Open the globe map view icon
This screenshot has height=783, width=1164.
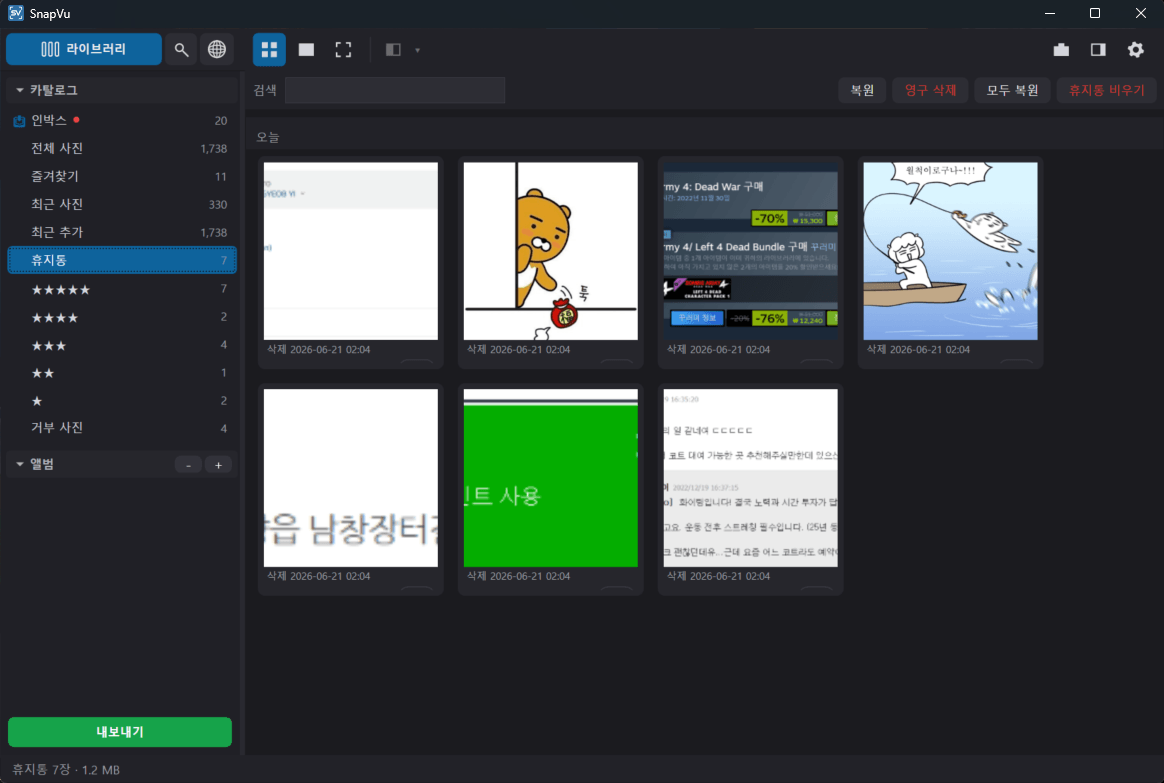(217, 49)
